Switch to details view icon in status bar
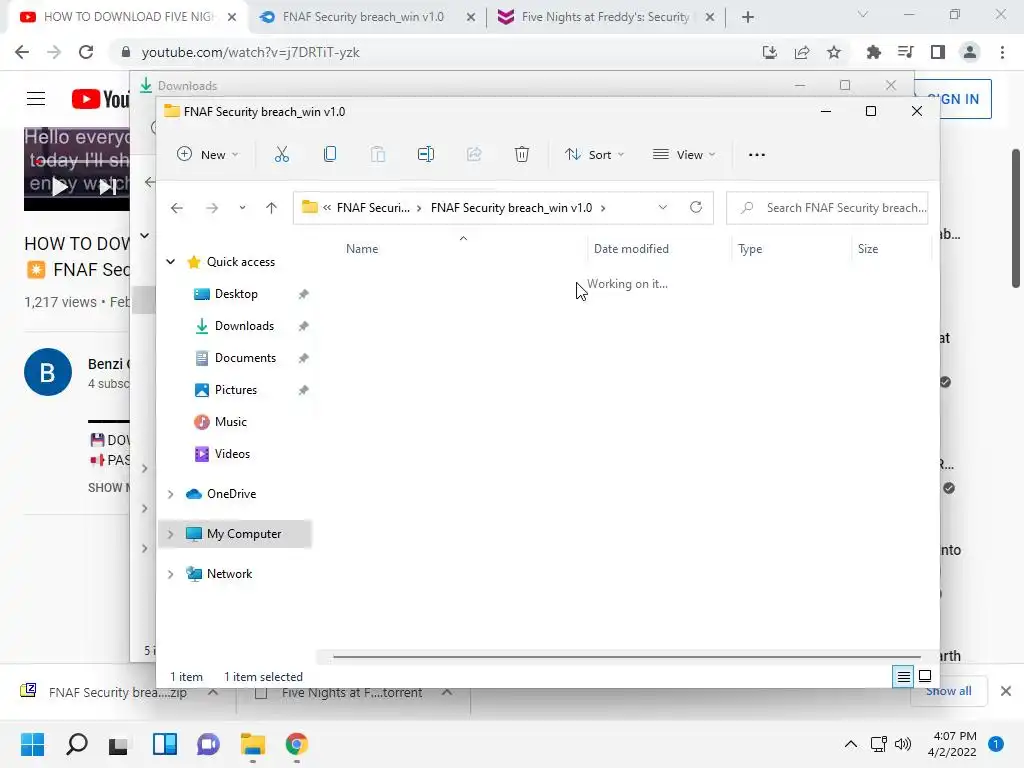Viewport: 1024px width, 768px height. coord(903,677)
